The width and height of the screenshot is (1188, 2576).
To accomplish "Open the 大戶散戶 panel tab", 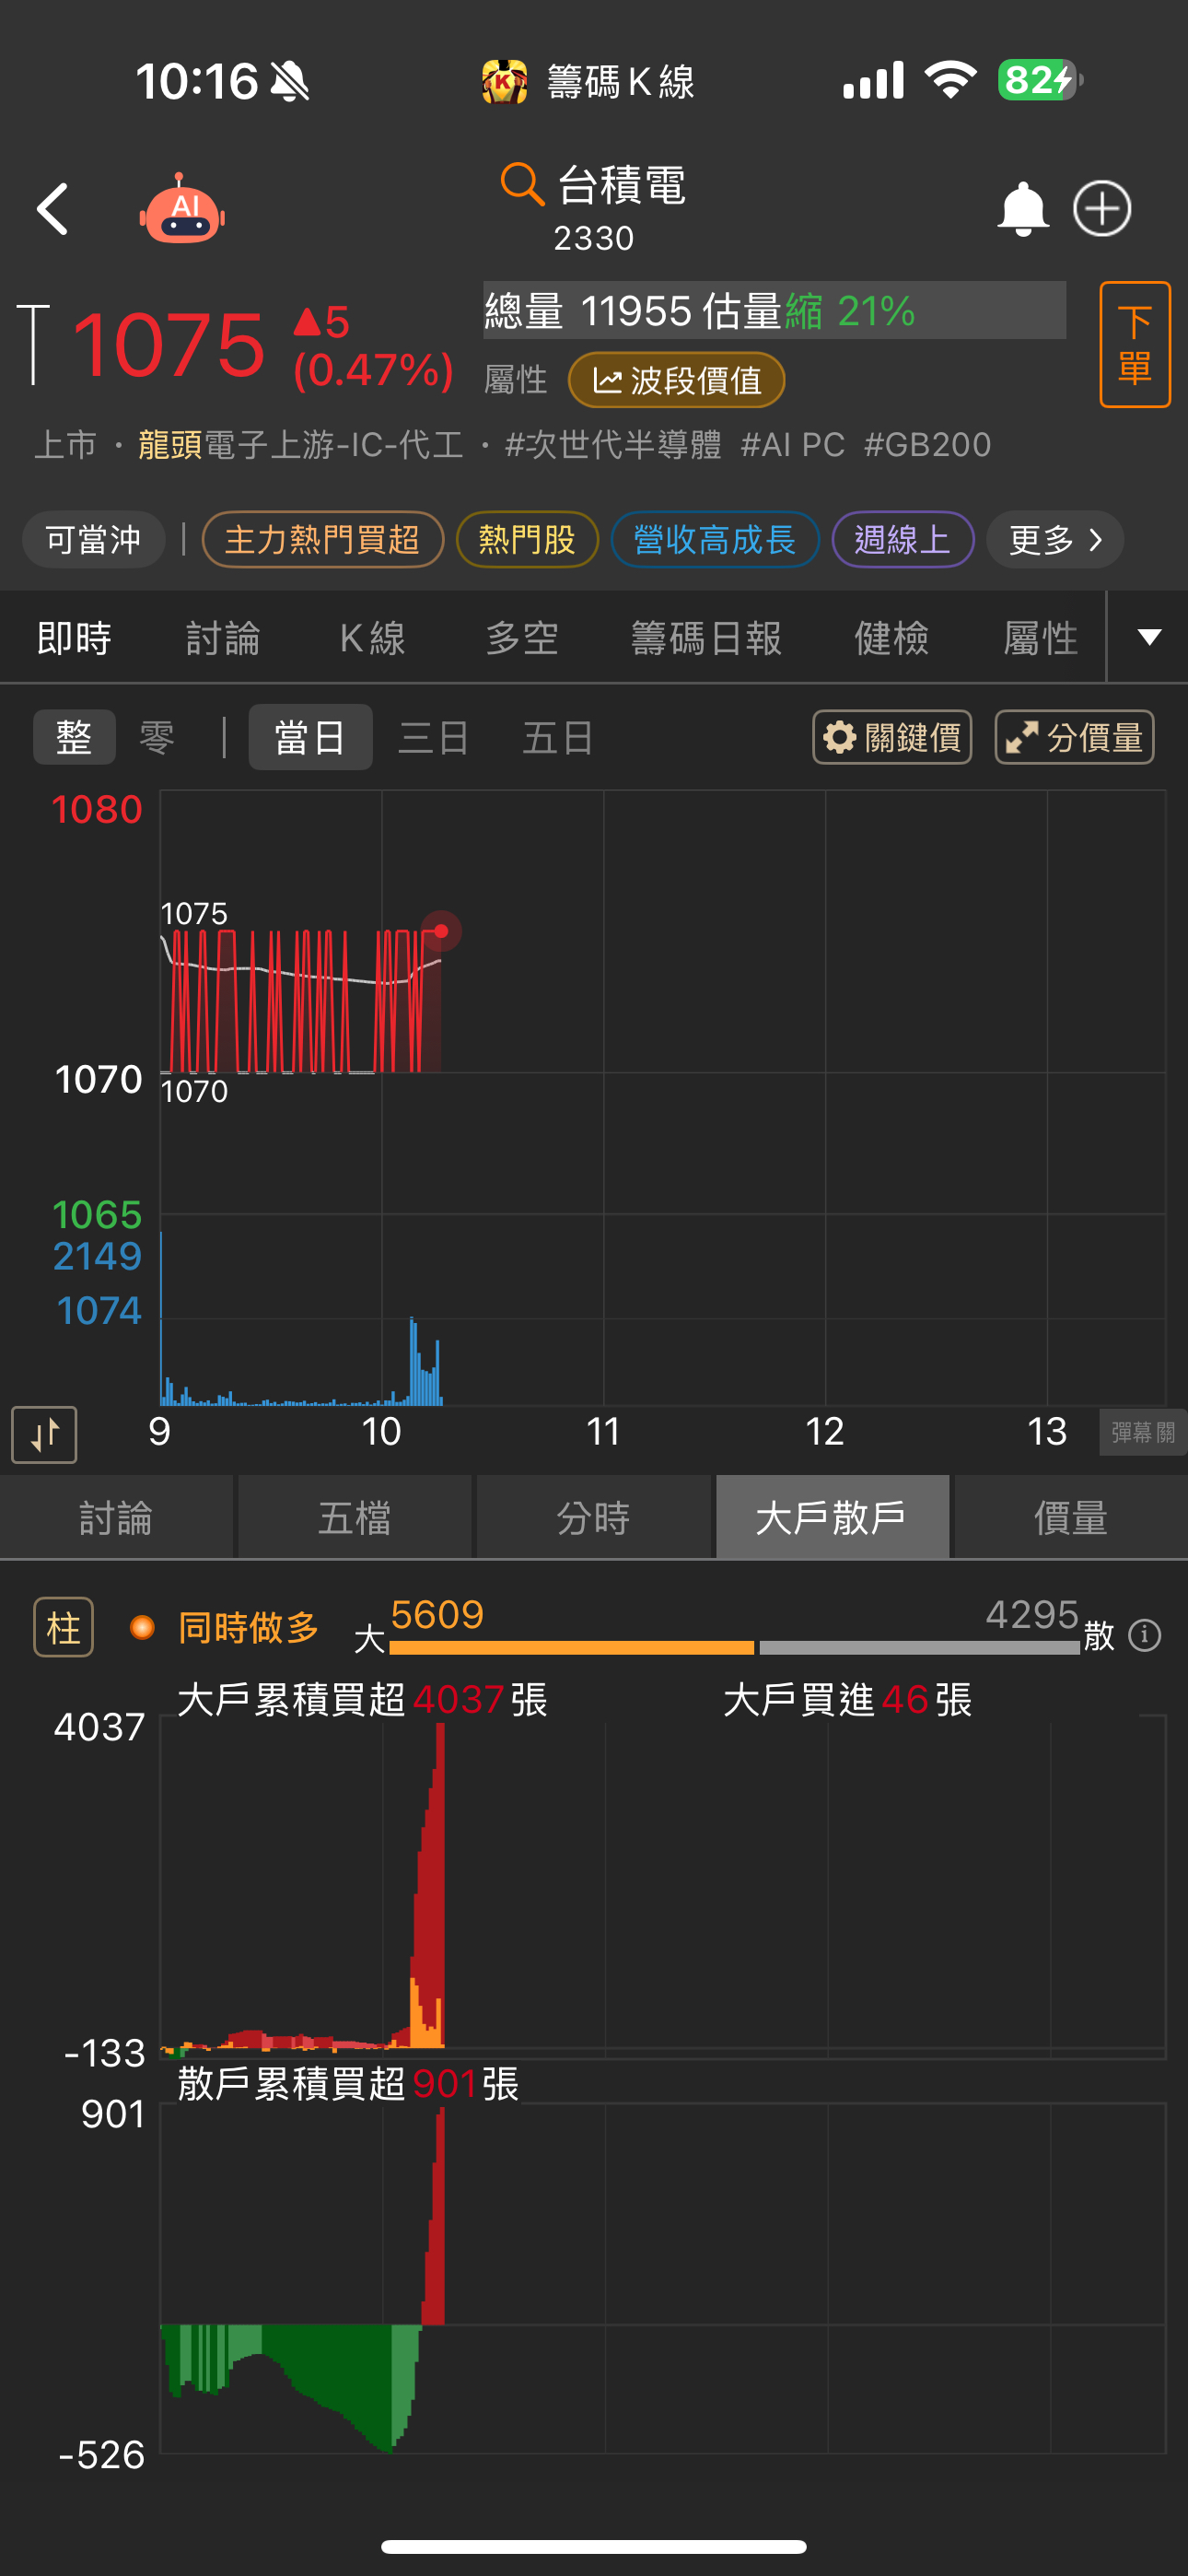I will point(832,1518).
